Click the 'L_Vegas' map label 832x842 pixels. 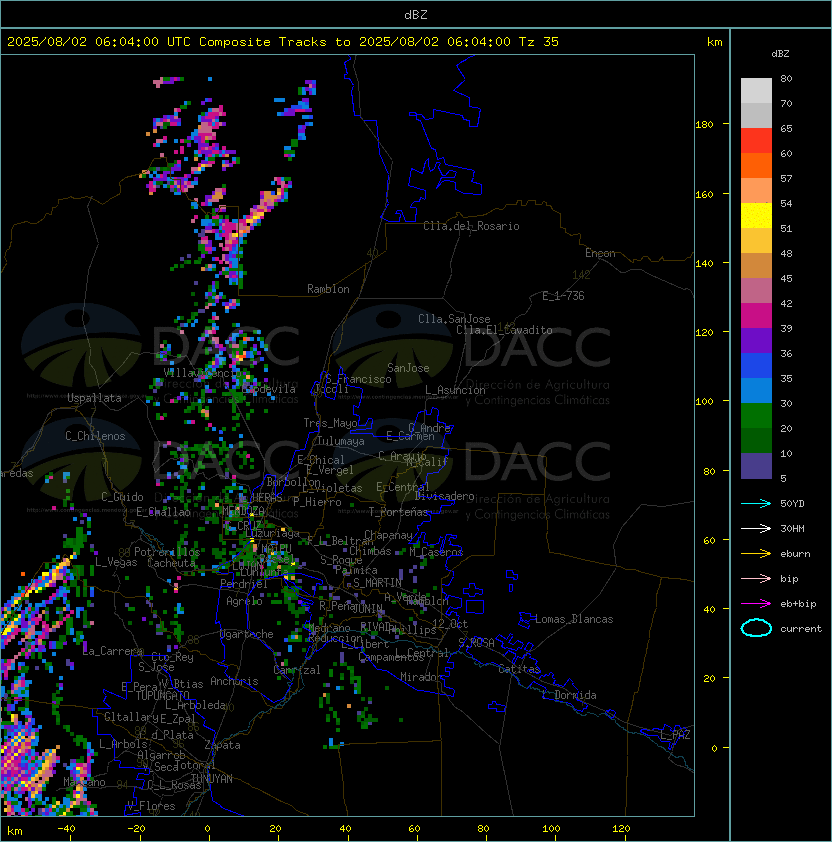coord(116,562)
